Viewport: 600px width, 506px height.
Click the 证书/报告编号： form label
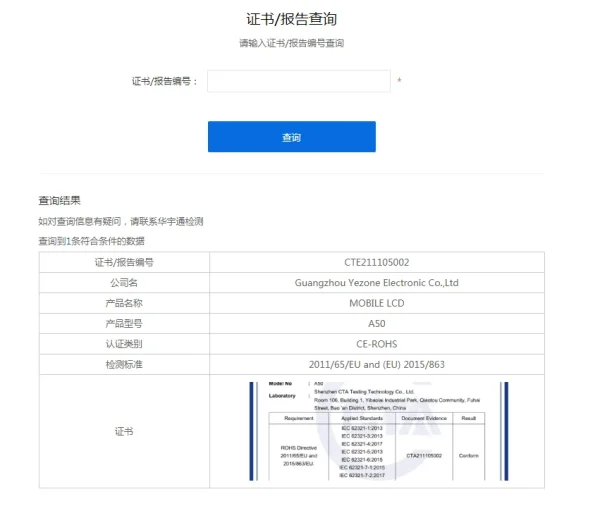click(x=165, y=81)
